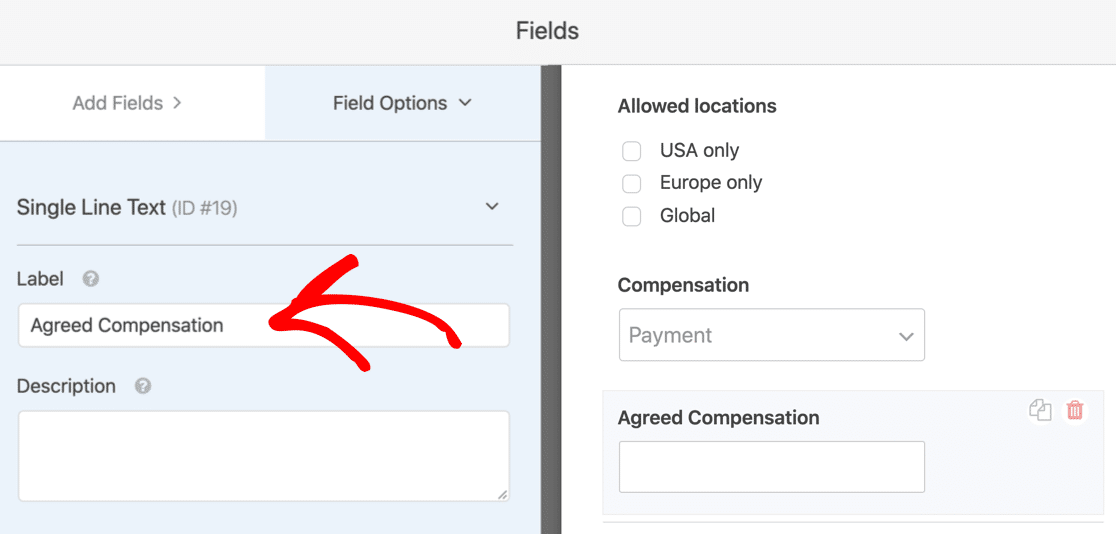Screen dimensions: 1116x534
Task: Click inside the Description text area
Action: [x=263, y=456]
